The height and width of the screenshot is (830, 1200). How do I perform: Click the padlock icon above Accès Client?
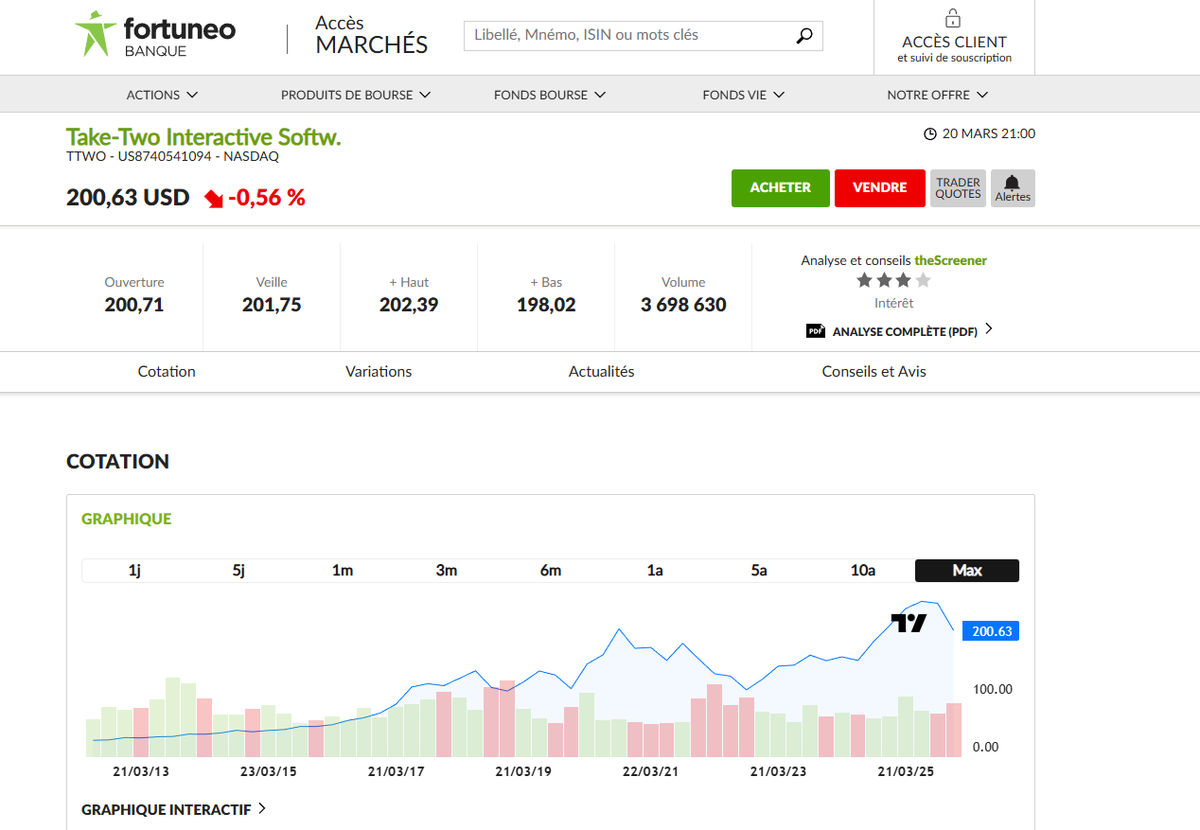(x=953, y=18)
